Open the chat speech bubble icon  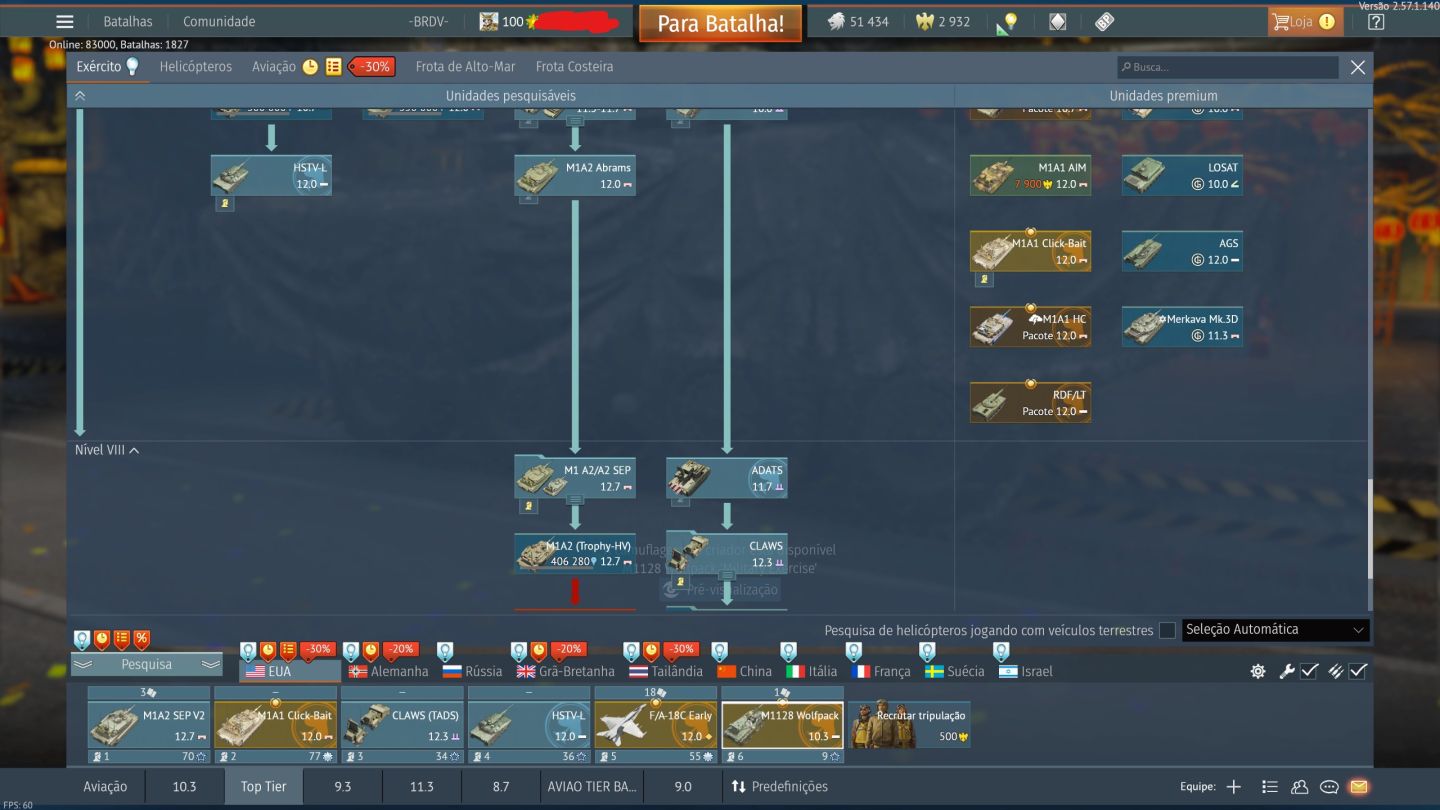(1329, 786)
